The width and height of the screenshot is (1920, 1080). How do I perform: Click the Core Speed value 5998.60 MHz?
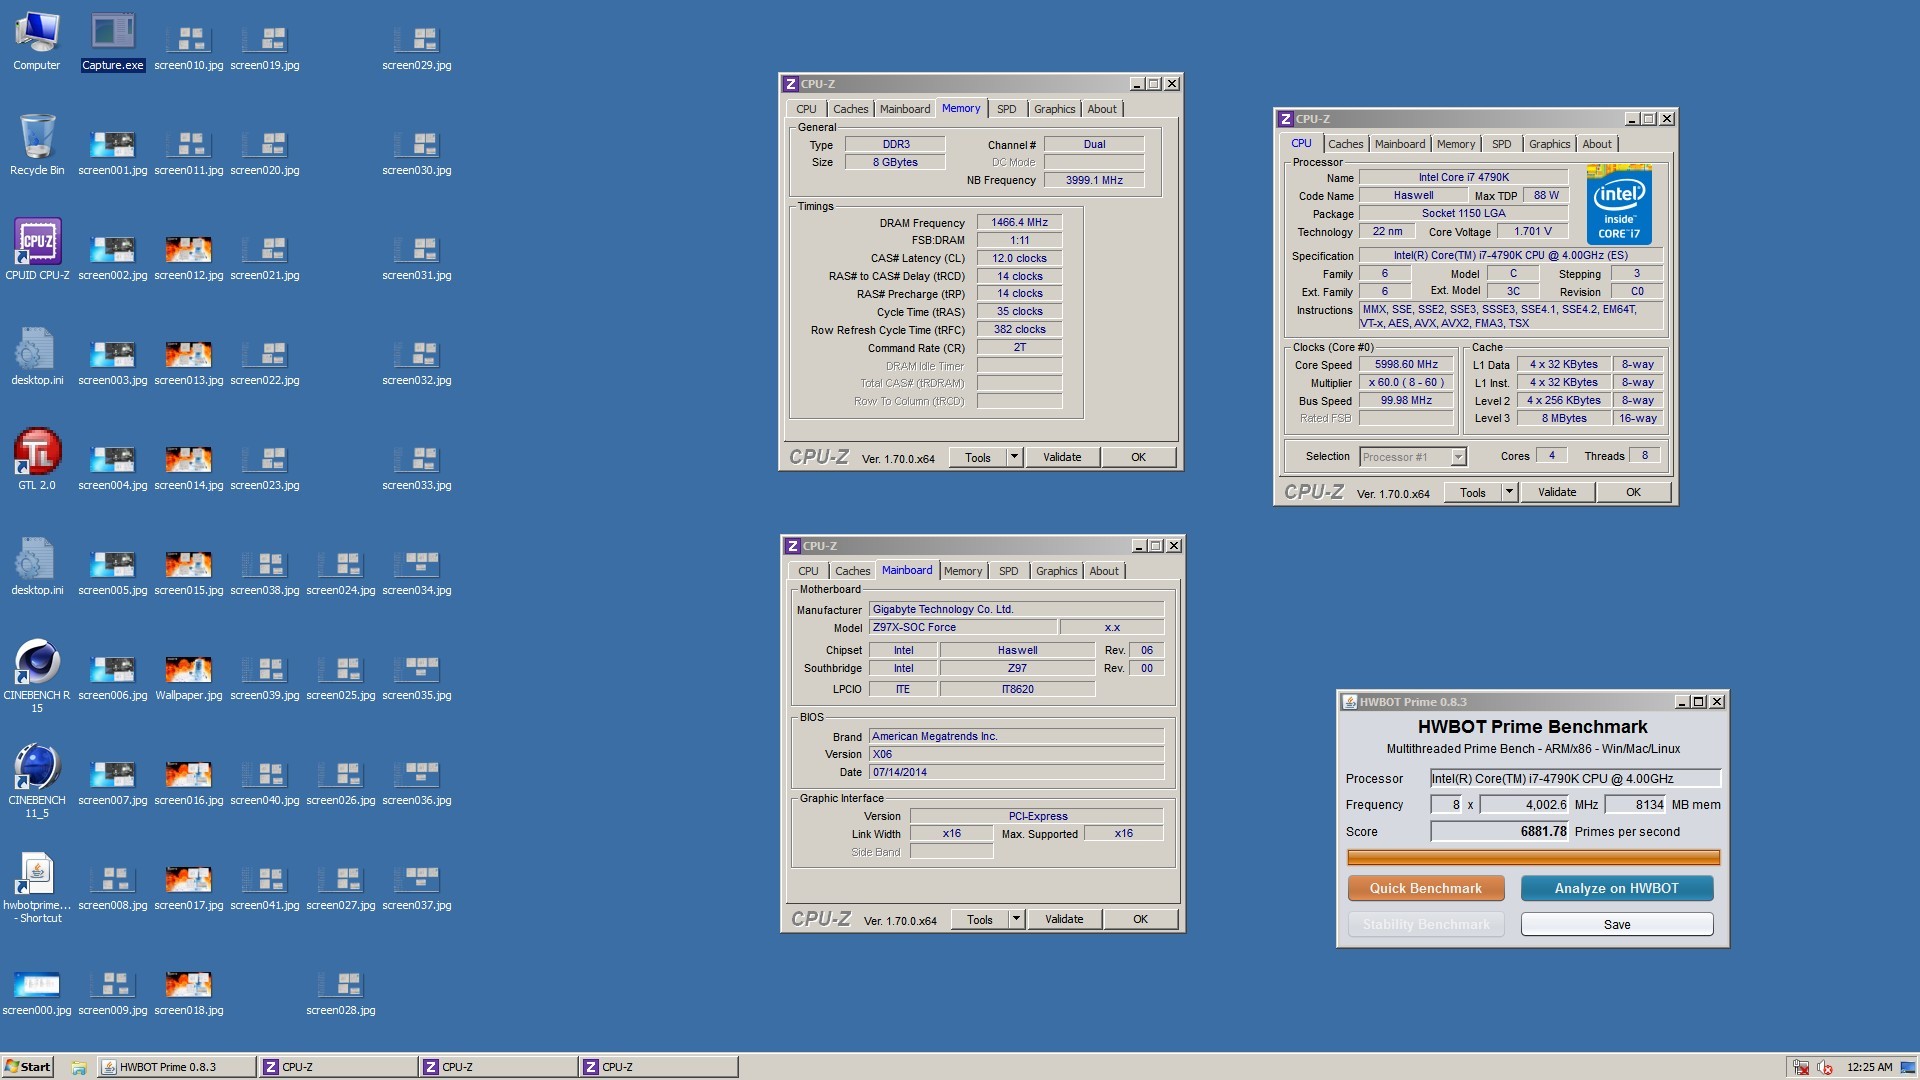coord(1406,365)
